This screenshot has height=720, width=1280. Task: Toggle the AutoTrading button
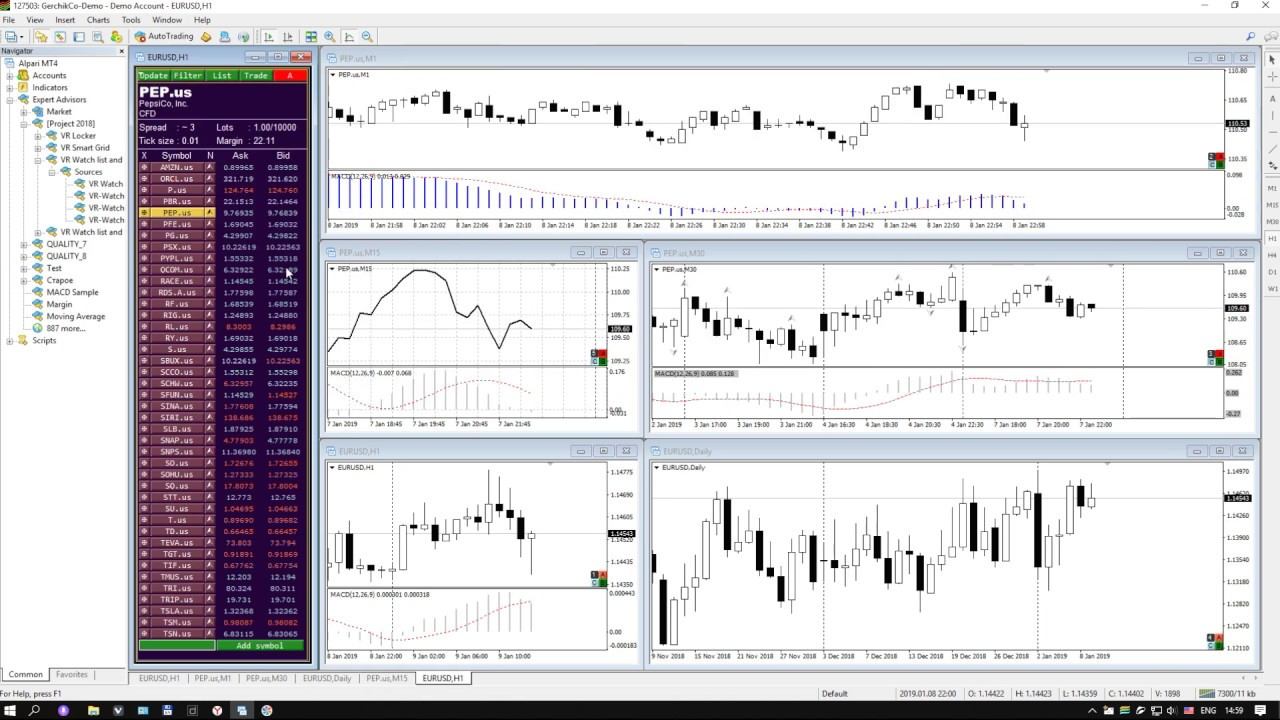point(164,37)
